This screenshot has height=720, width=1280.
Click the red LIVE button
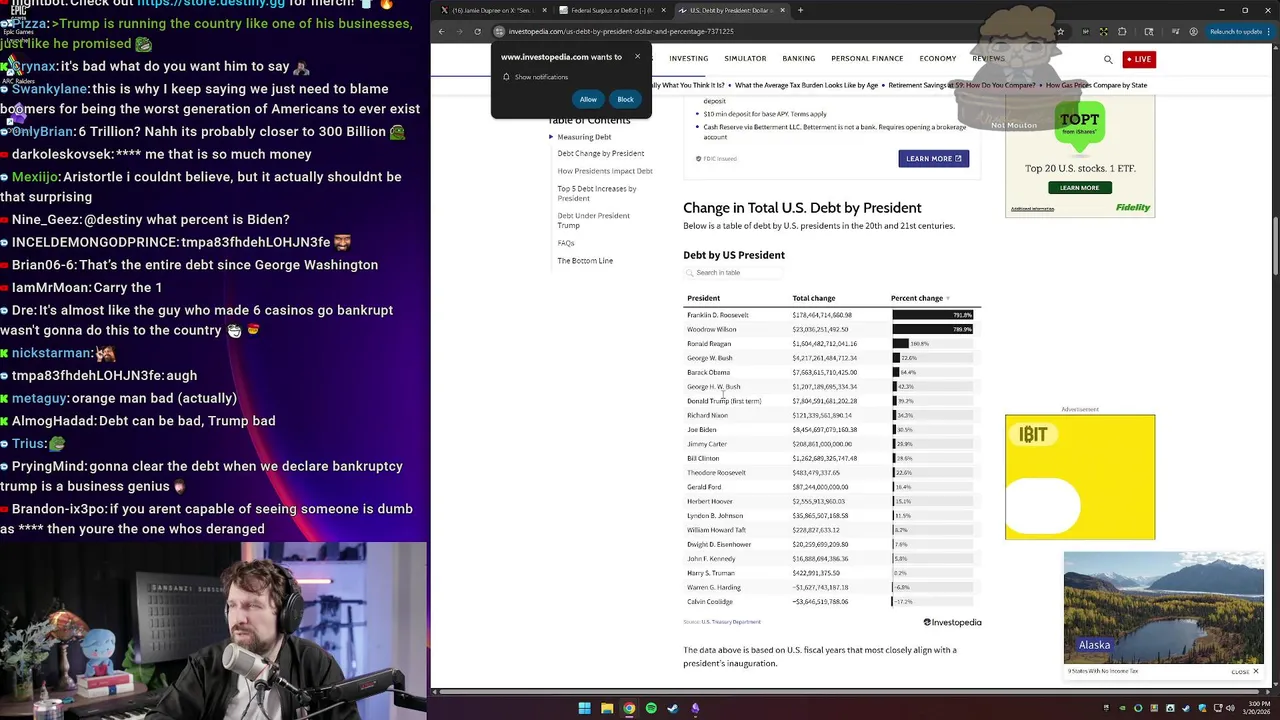1139,59
